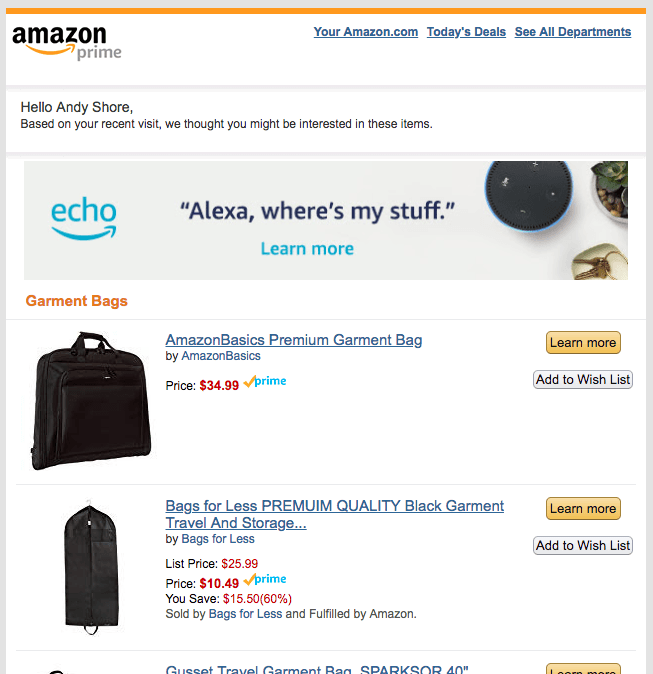653x674 pixels.
Task: Add Bags for Less bag to Wish List
Action: pos(583,545)
